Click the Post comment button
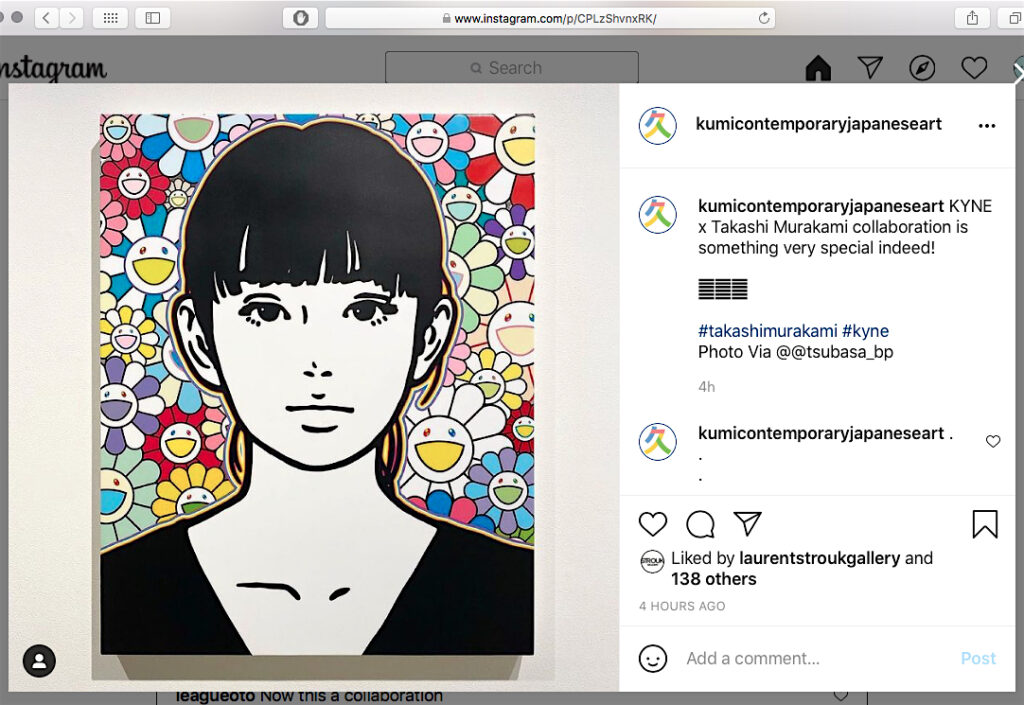The image size is (1024, 705). click(978, 659)
